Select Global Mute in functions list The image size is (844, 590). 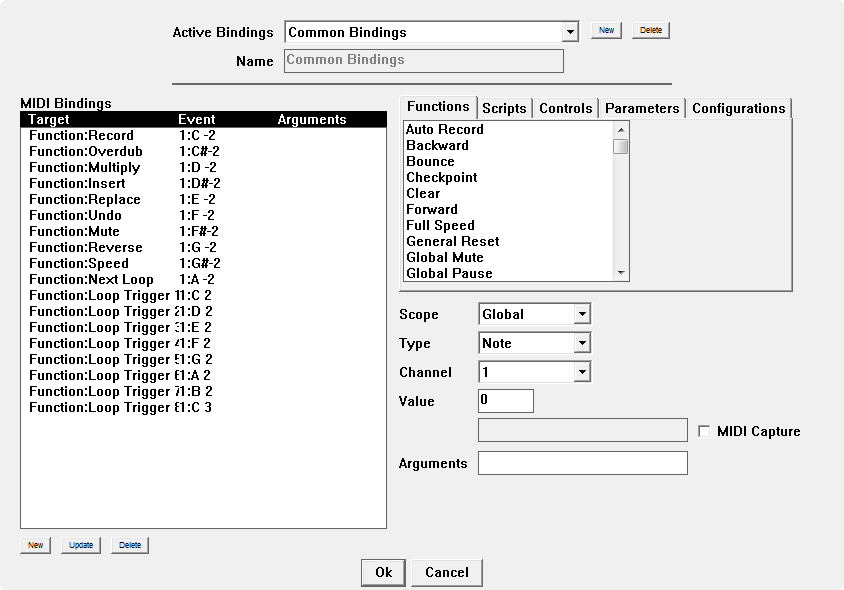(x=509, y=257)
